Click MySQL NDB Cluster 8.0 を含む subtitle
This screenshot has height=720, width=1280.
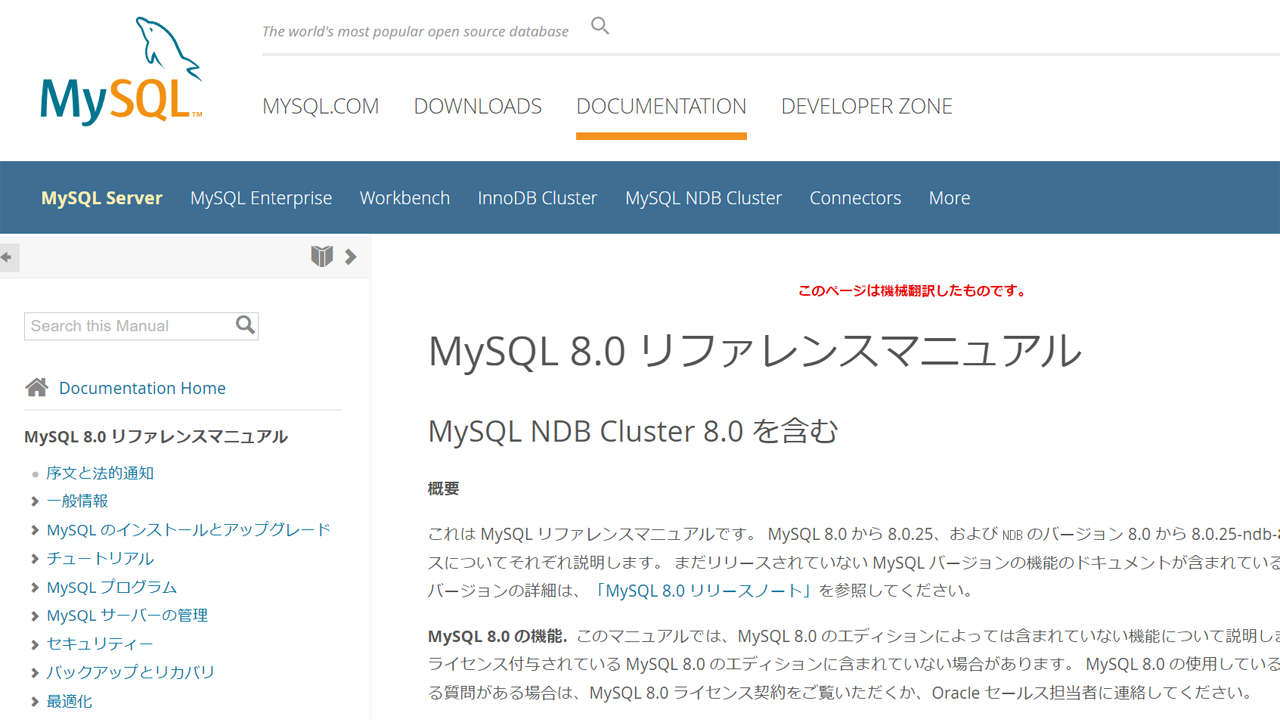[633, 431]
